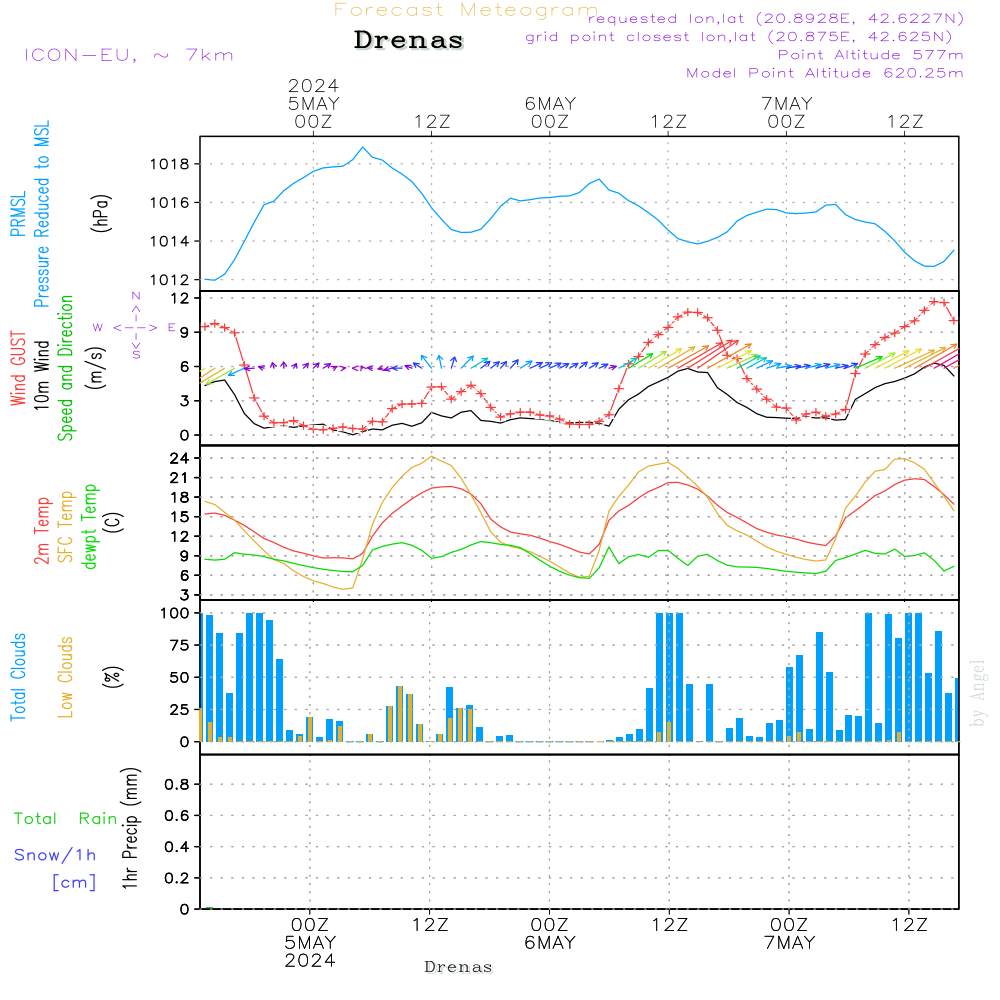Viewport: 1000px width, 1000px height.
Task: Click the top axis 6MAY 00Z label
Action: pos(550,112)
